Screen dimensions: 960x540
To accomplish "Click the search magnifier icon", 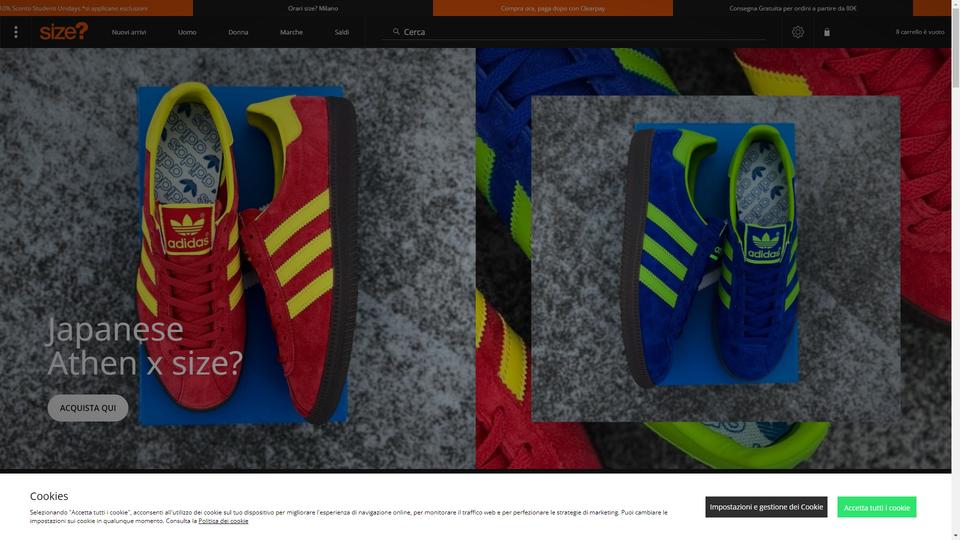I will (x=396, y=31).
